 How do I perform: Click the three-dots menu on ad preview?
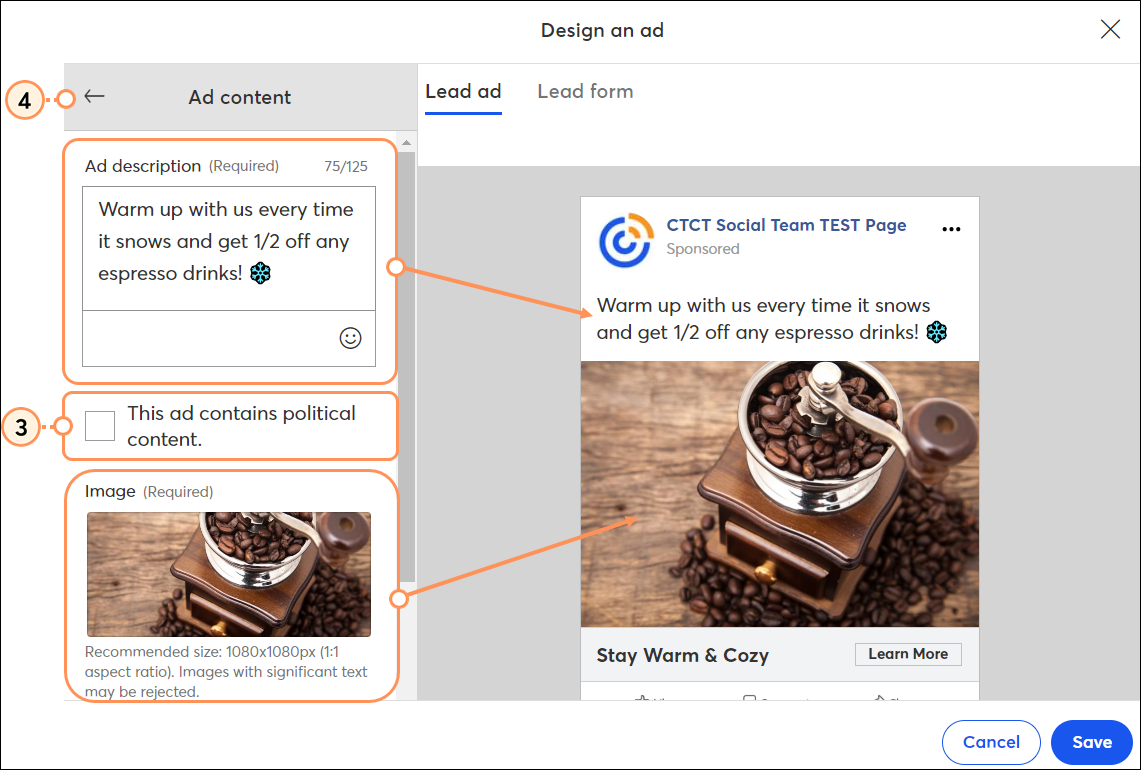pos(951,229)
